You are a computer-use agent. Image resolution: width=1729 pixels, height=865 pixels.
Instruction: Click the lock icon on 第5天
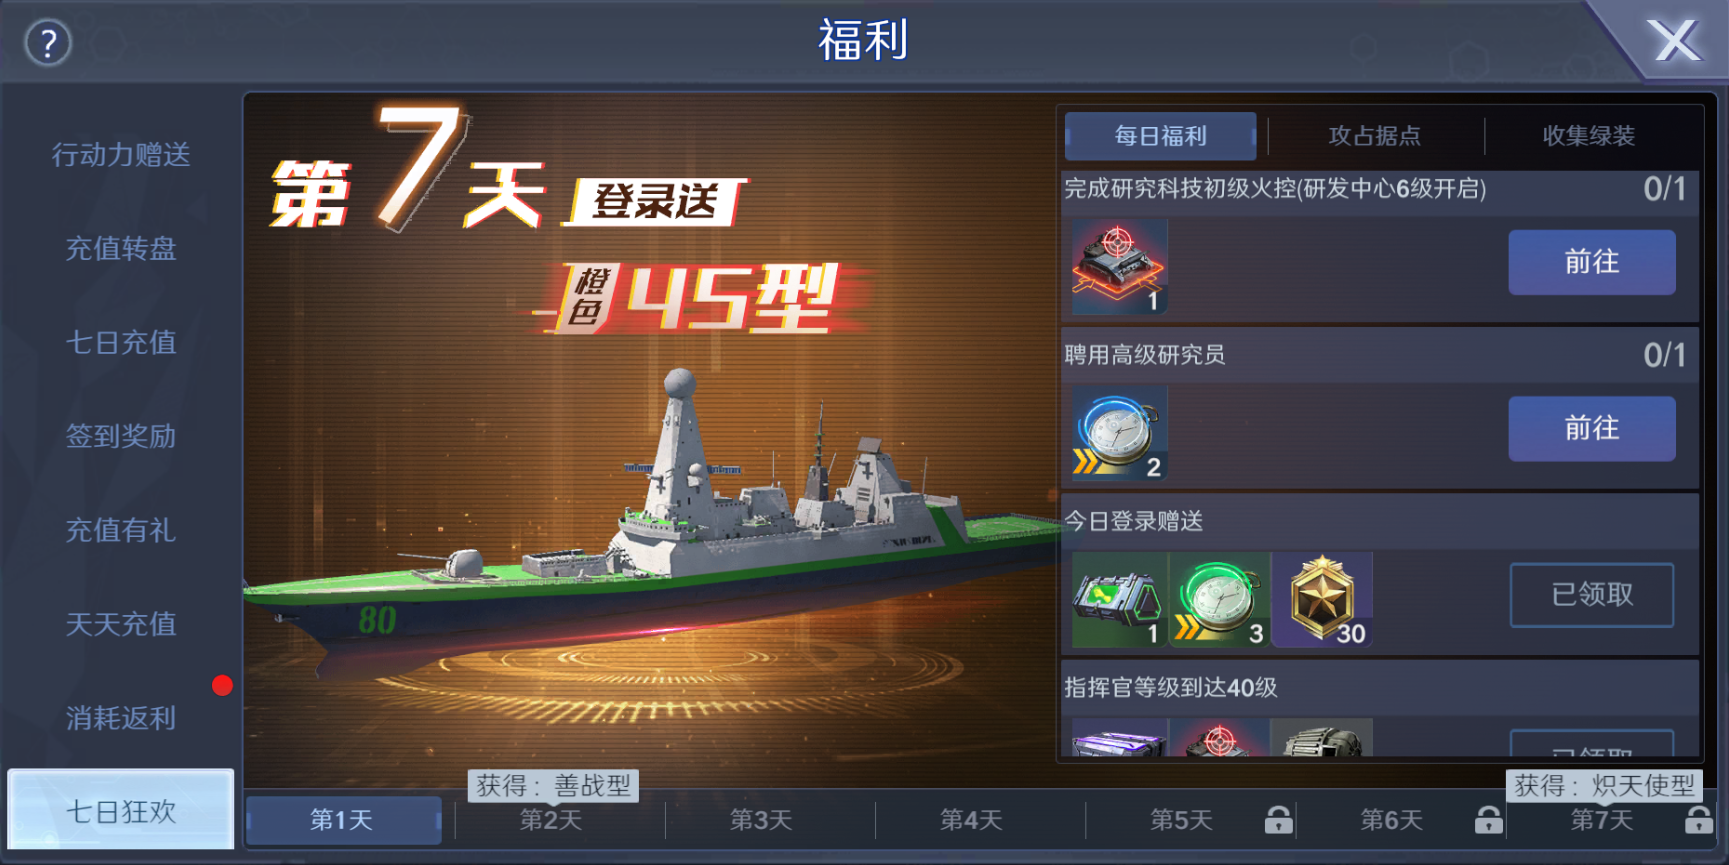click(1278, 820)
